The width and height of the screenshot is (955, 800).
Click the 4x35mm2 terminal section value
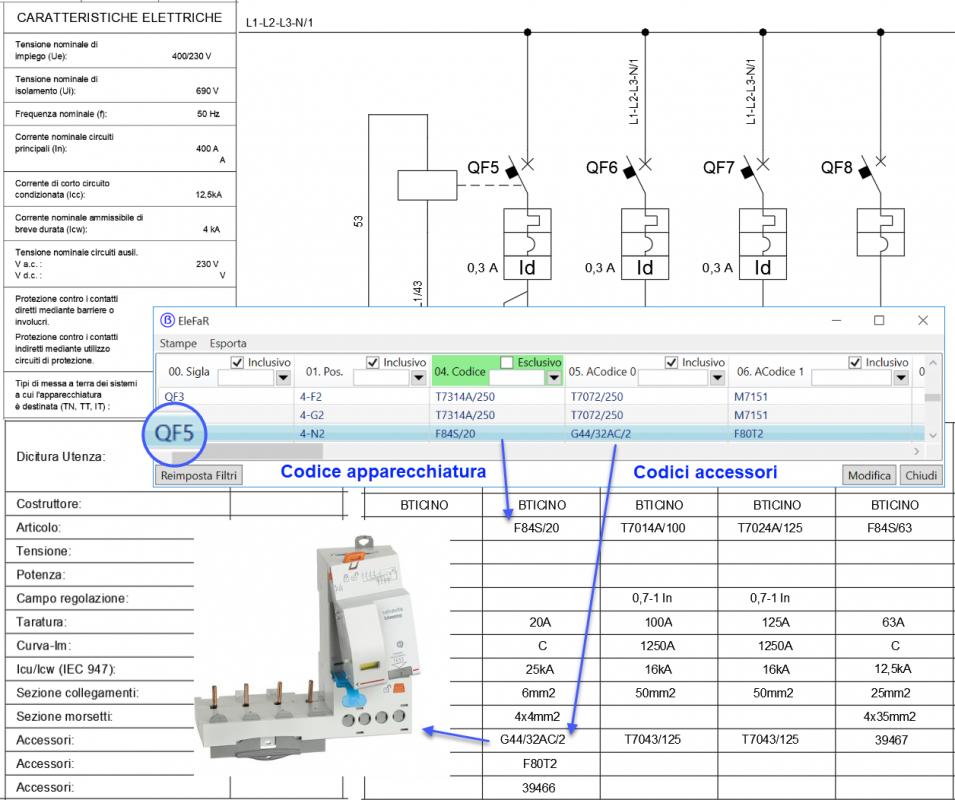click(889, 717)
